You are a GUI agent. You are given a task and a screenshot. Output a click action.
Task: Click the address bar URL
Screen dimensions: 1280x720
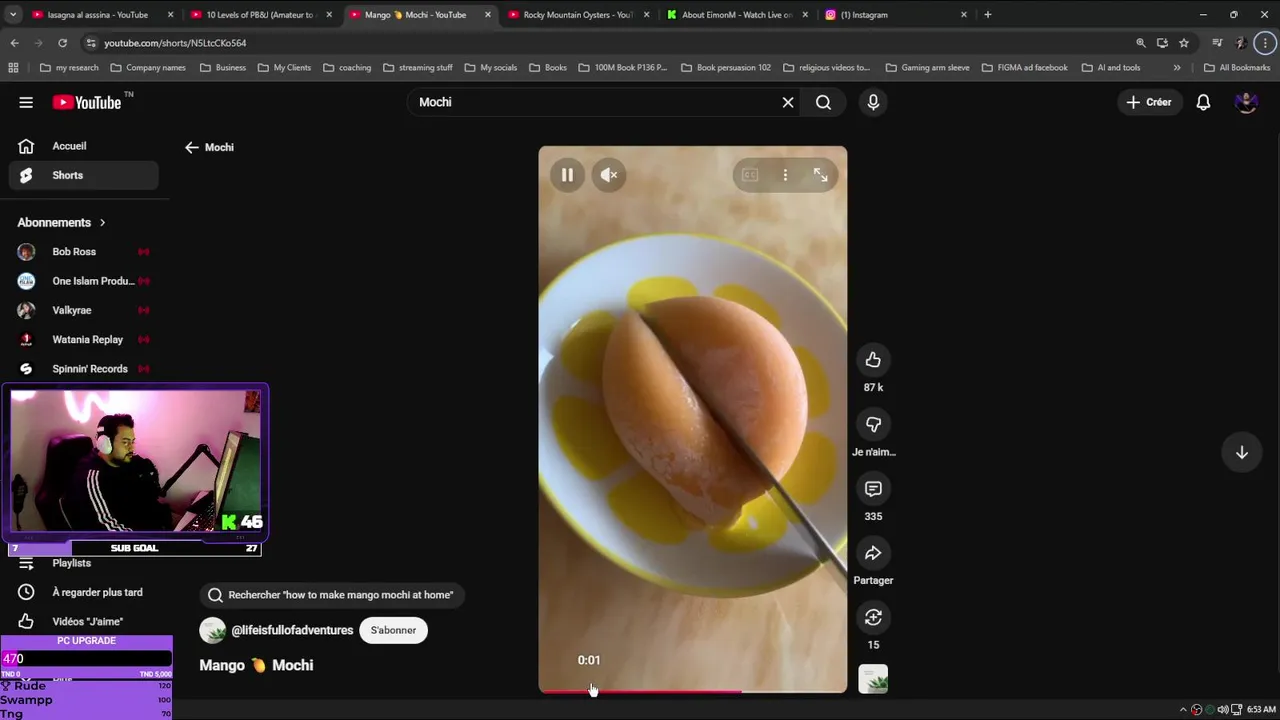click(175, 43)
